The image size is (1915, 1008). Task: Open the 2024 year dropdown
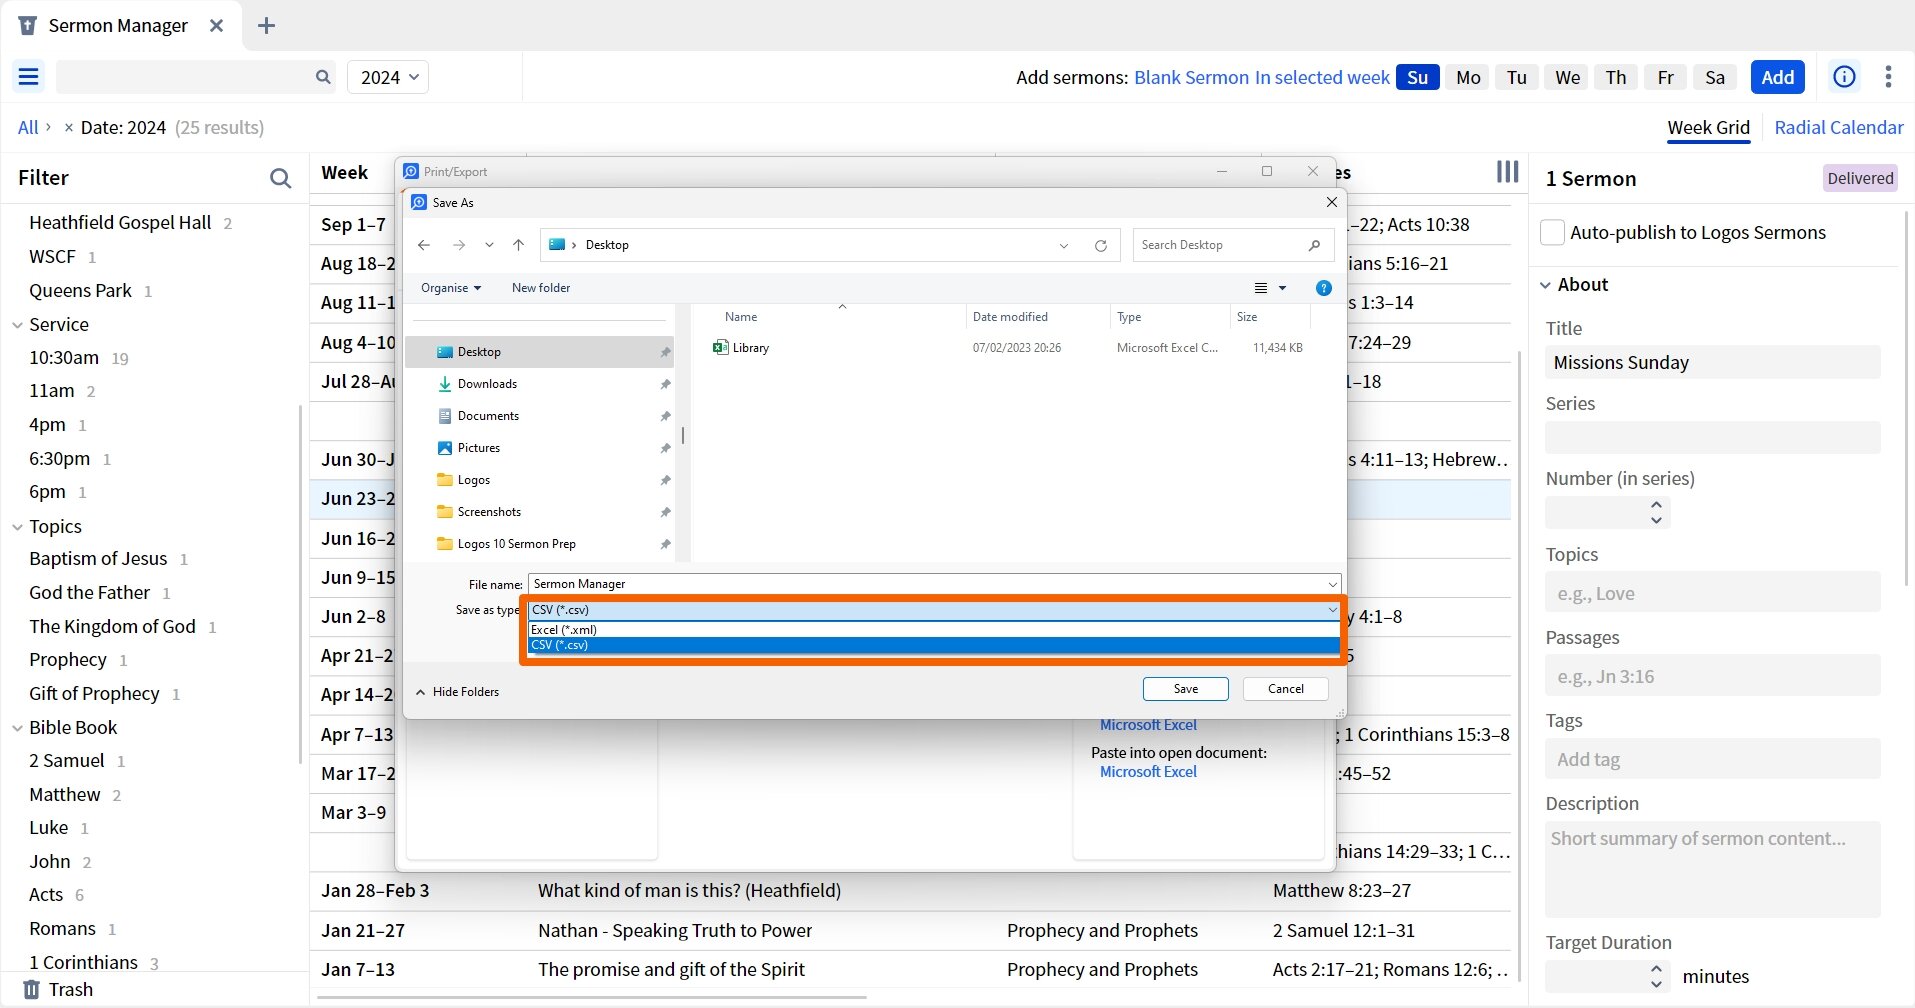388,77
